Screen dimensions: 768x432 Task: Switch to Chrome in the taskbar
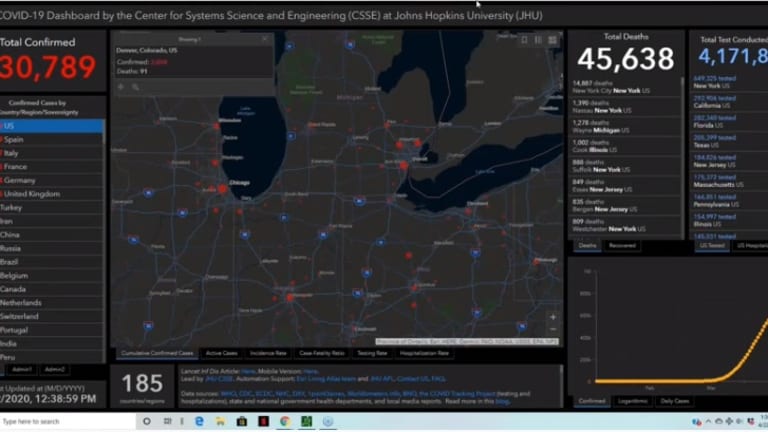coord(285,421)
